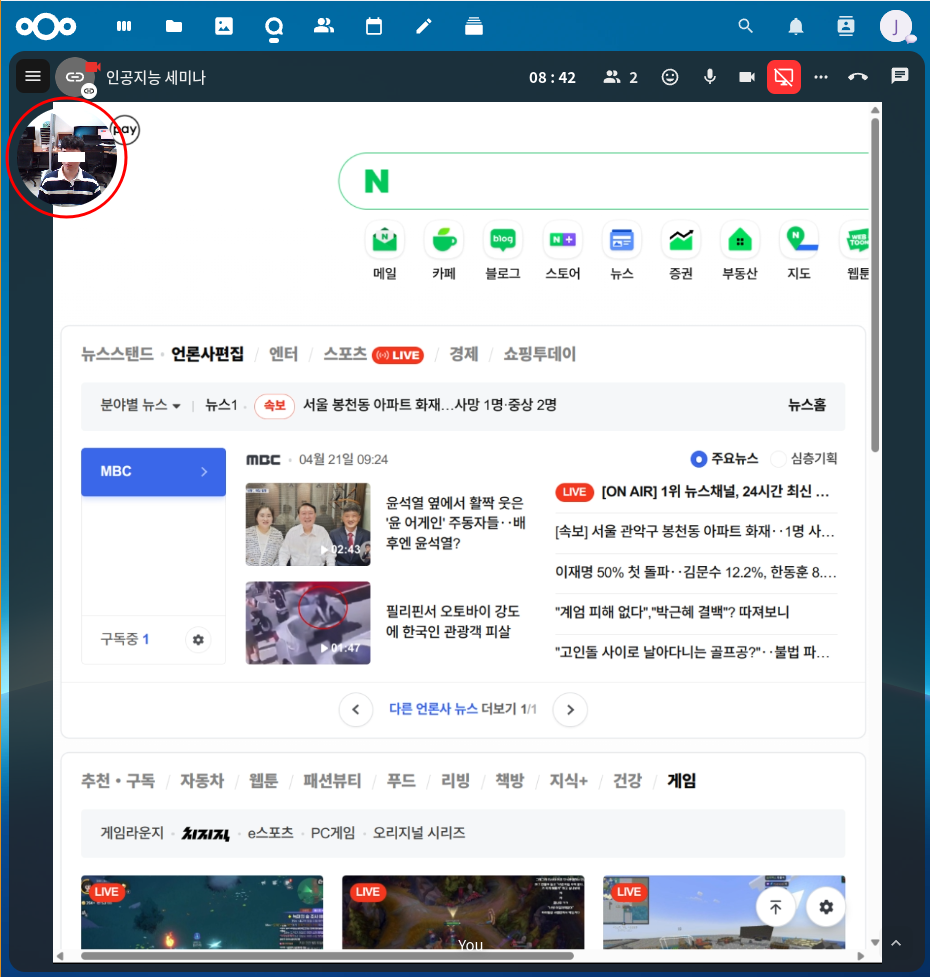This screenshot has height=977, width=930.
Task: Mute the microphone
Action: (x=710, y=77)
